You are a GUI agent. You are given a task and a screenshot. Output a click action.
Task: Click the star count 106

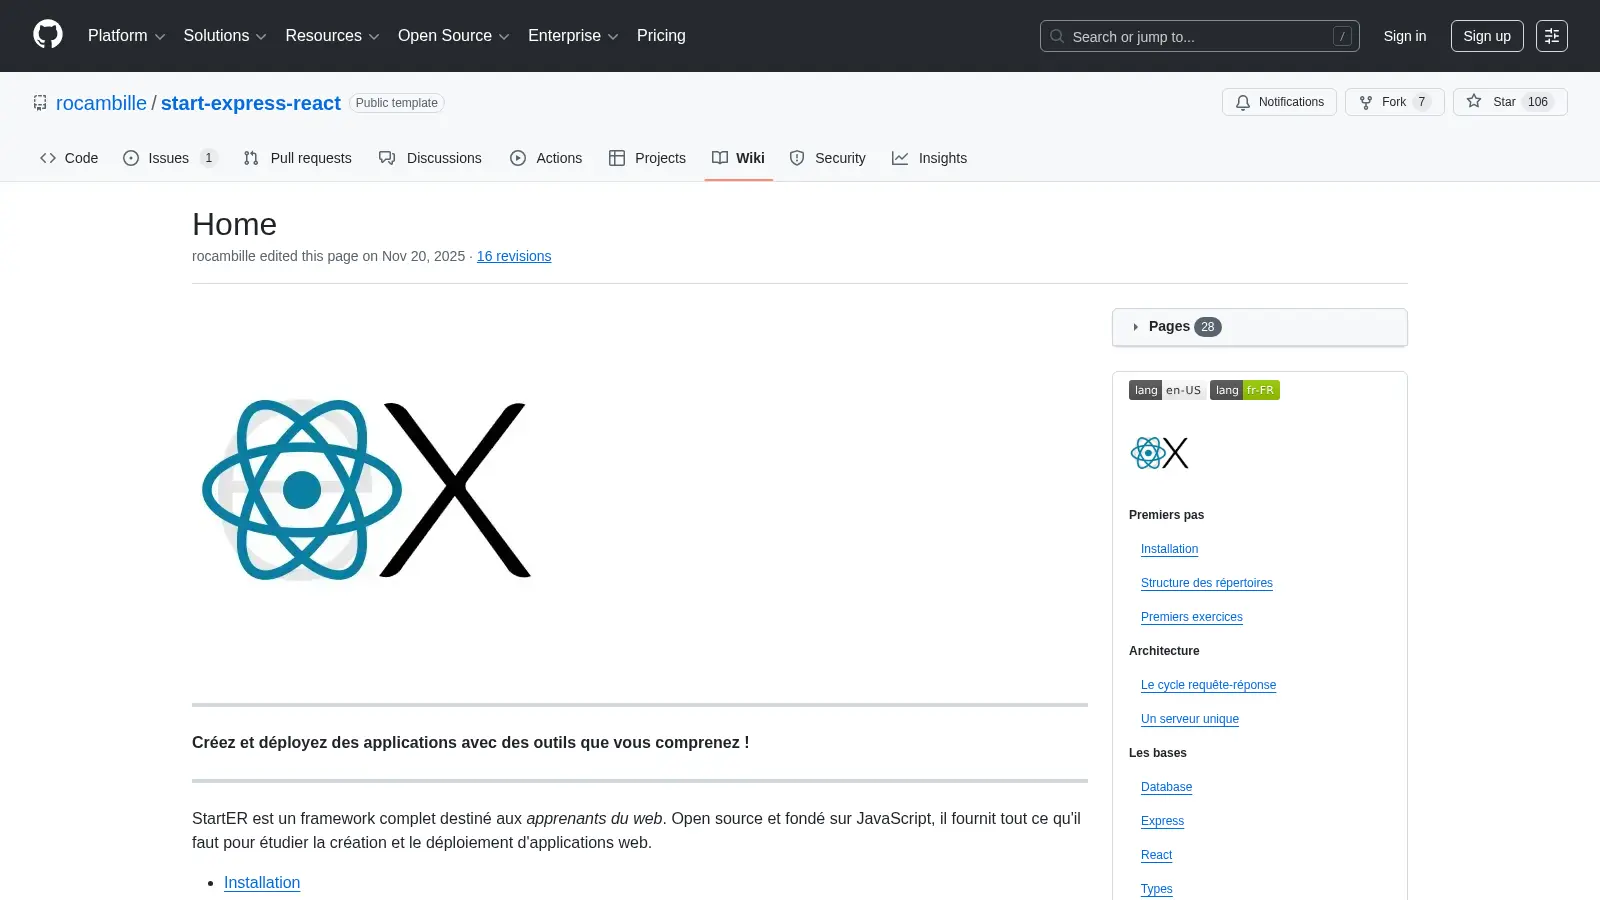click(x=1537, y=102)
